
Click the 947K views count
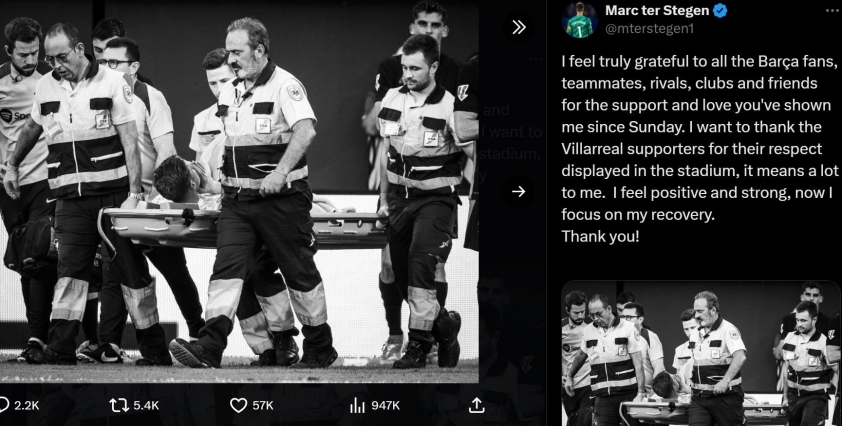pyautogui.click(x=385, y=406)
